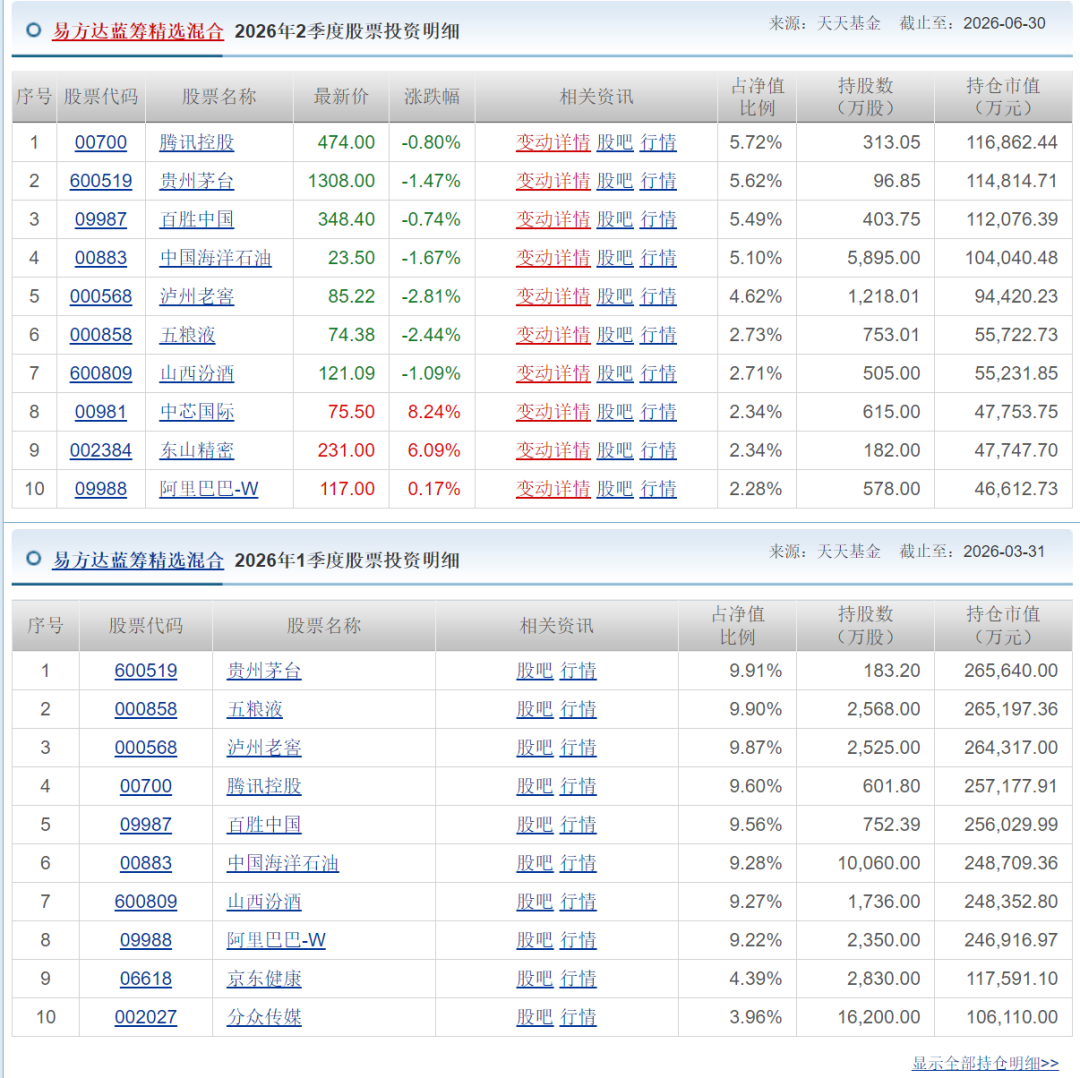
Task: Open 分众传媒 stock name link
Action: coord(264,1018)
